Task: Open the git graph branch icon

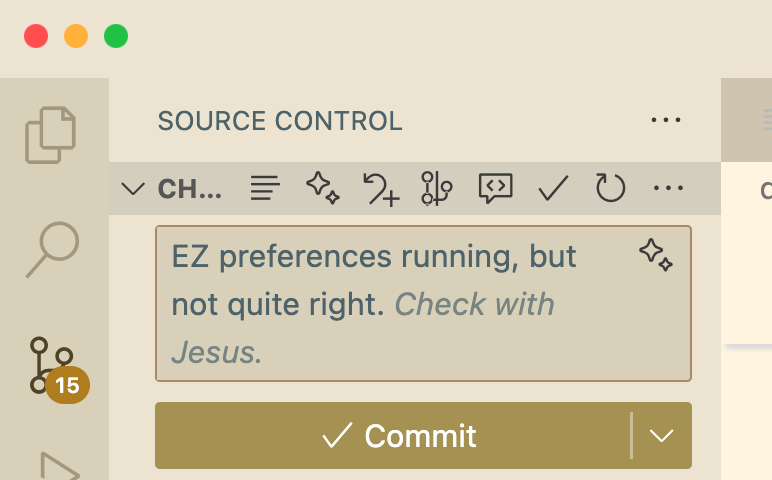Action: 437,188
